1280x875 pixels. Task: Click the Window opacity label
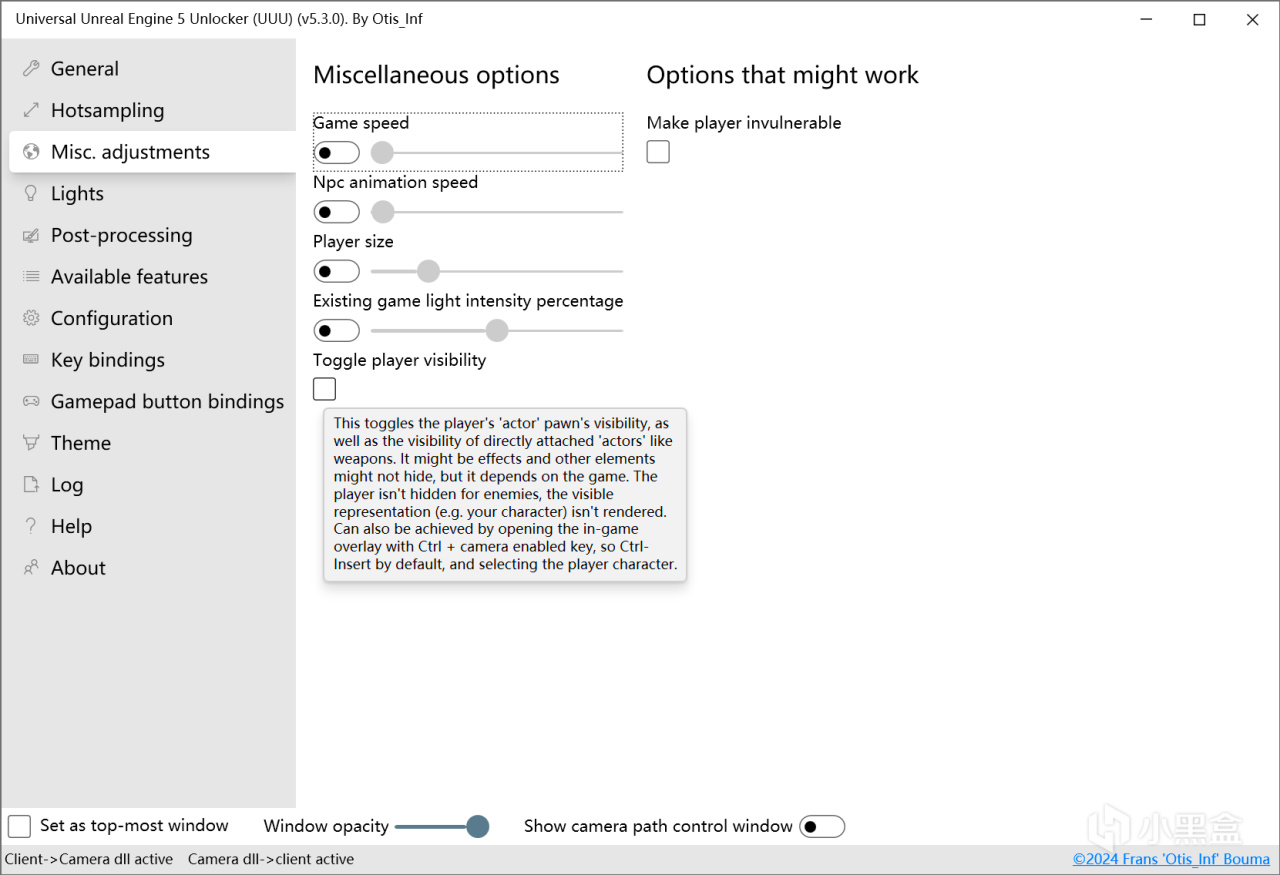click(x=326, y=826)
